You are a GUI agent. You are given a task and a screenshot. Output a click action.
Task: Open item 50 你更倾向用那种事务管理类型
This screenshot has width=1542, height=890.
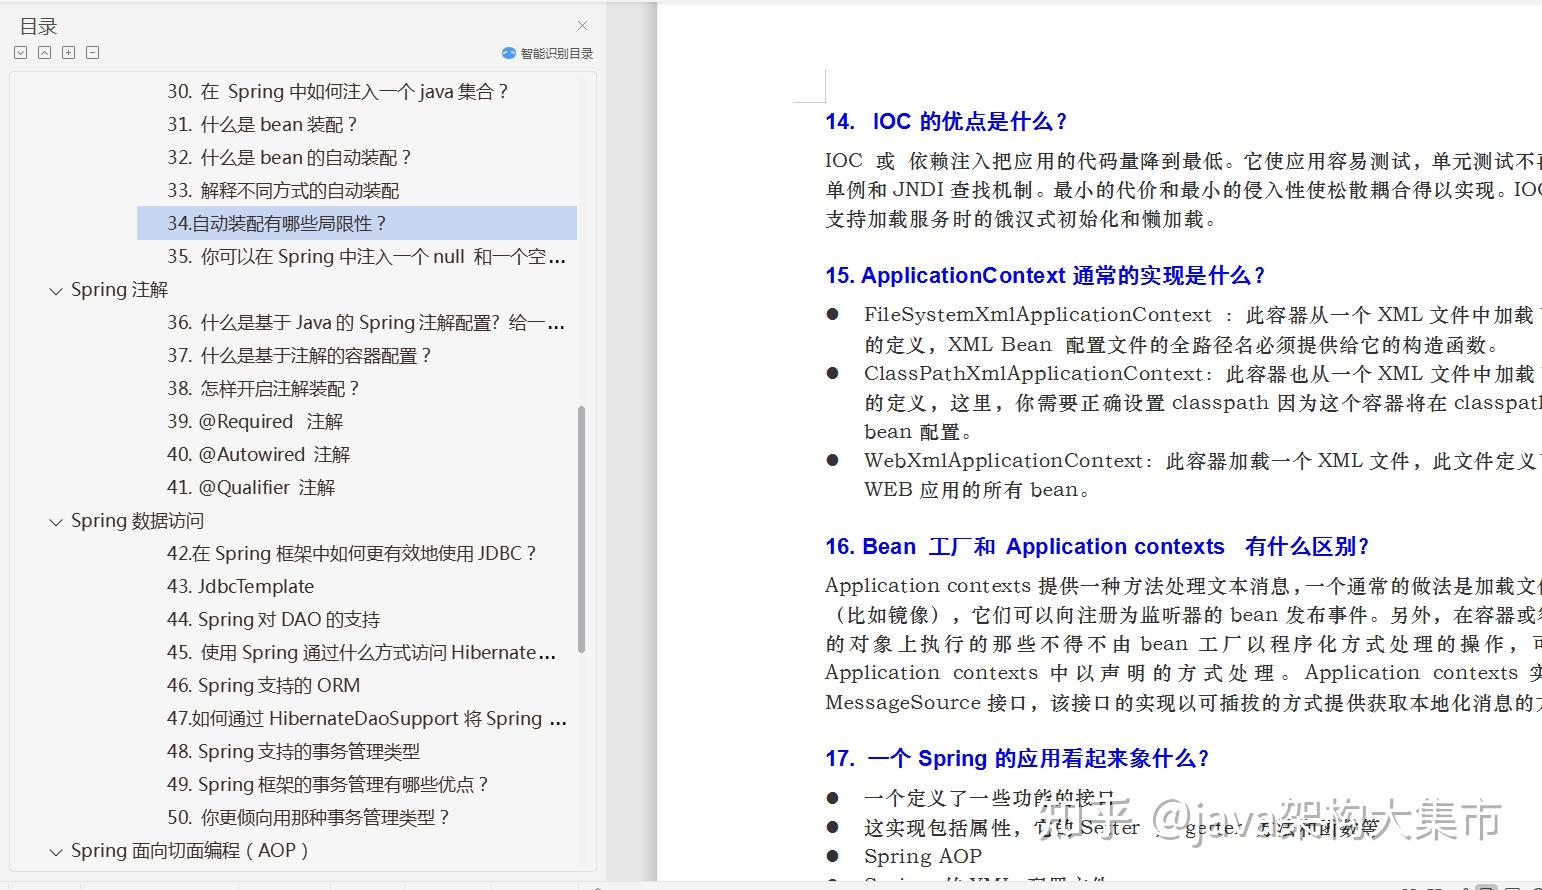pyautogui.click(x=309, y=818)
